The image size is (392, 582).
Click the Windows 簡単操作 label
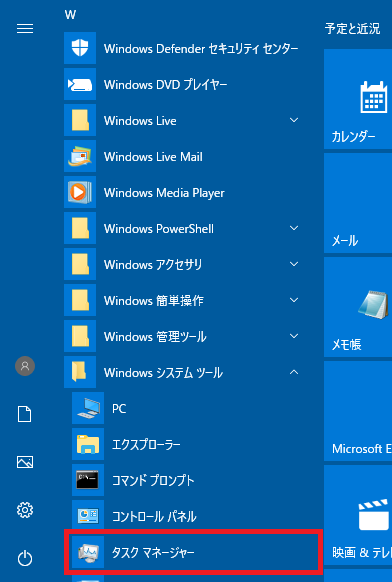(154, 301)
